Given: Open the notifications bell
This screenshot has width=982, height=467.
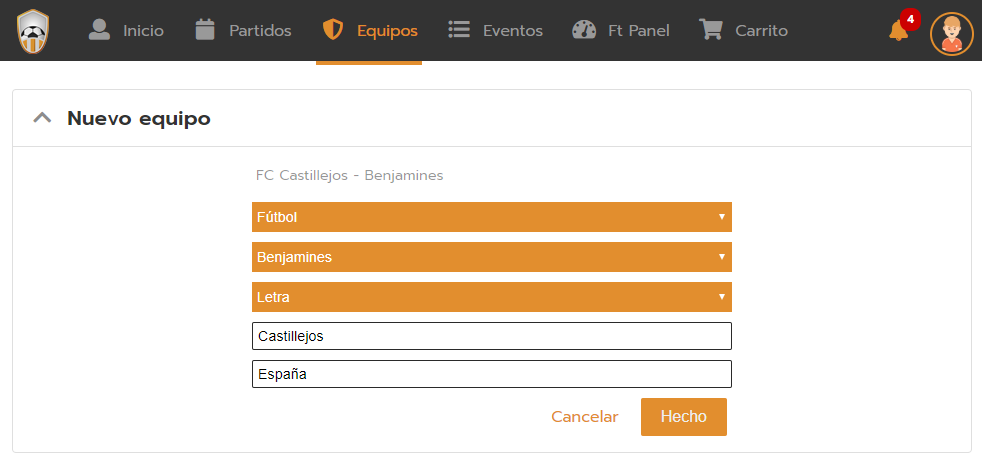Looking at the screenshot, I should [x=899, y=31].
